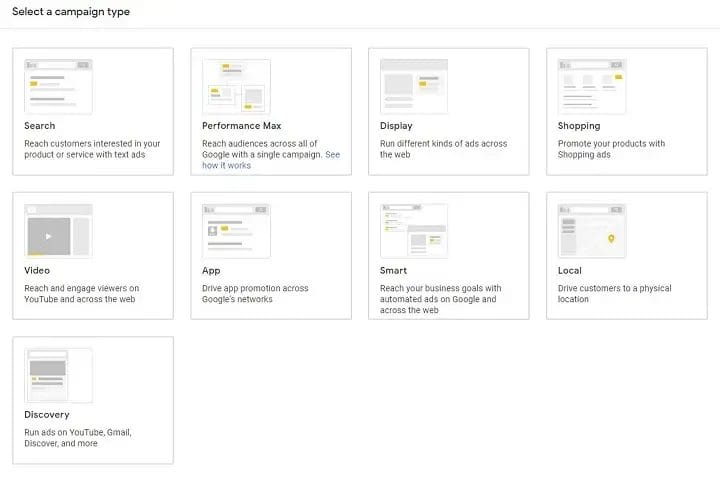Pick the App campaign title
The image size is (720, 481).
(x=211, y=271)
